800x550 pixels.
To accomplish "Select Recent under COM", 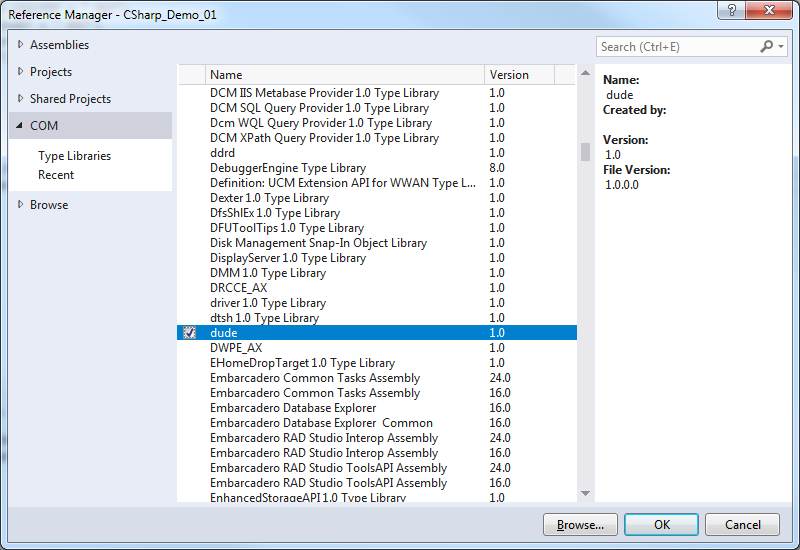I will (56, 174).
